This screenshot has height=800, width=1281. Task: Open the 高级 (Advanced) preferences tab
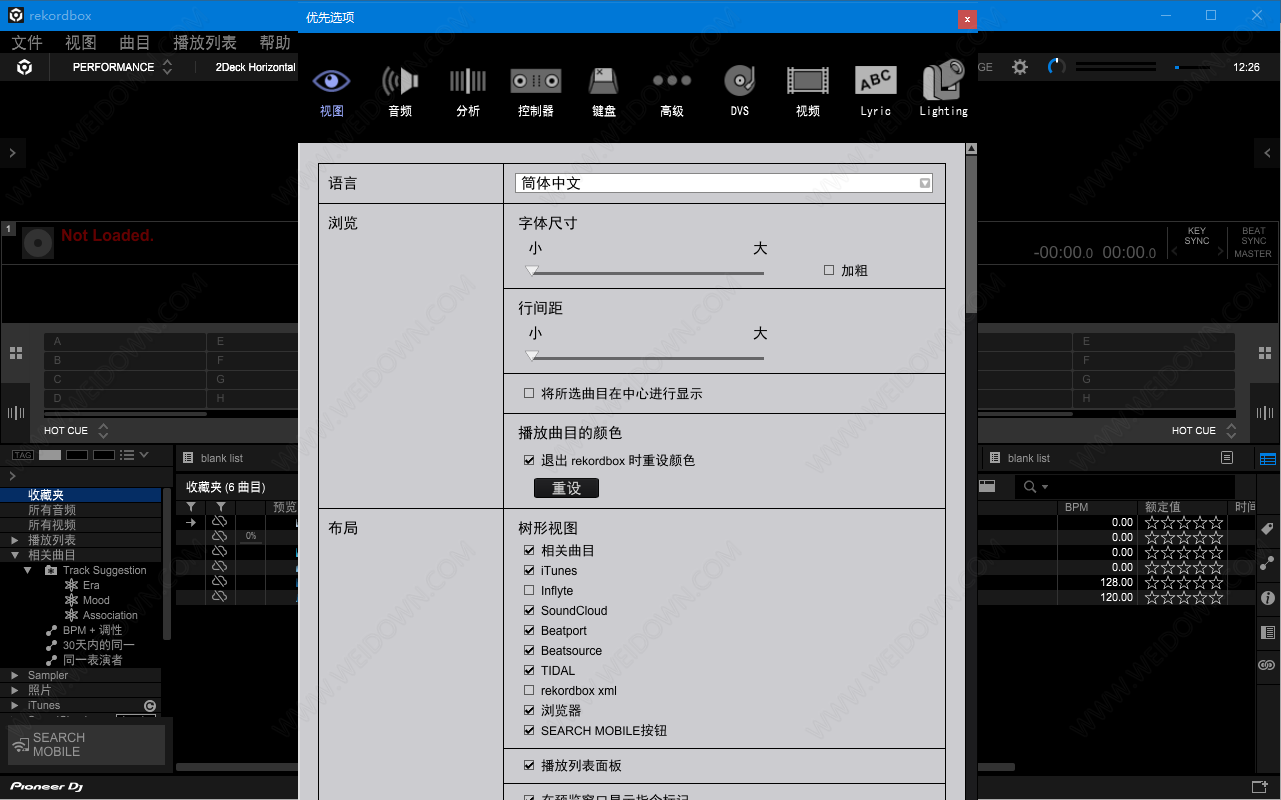[x=672, y=90]
